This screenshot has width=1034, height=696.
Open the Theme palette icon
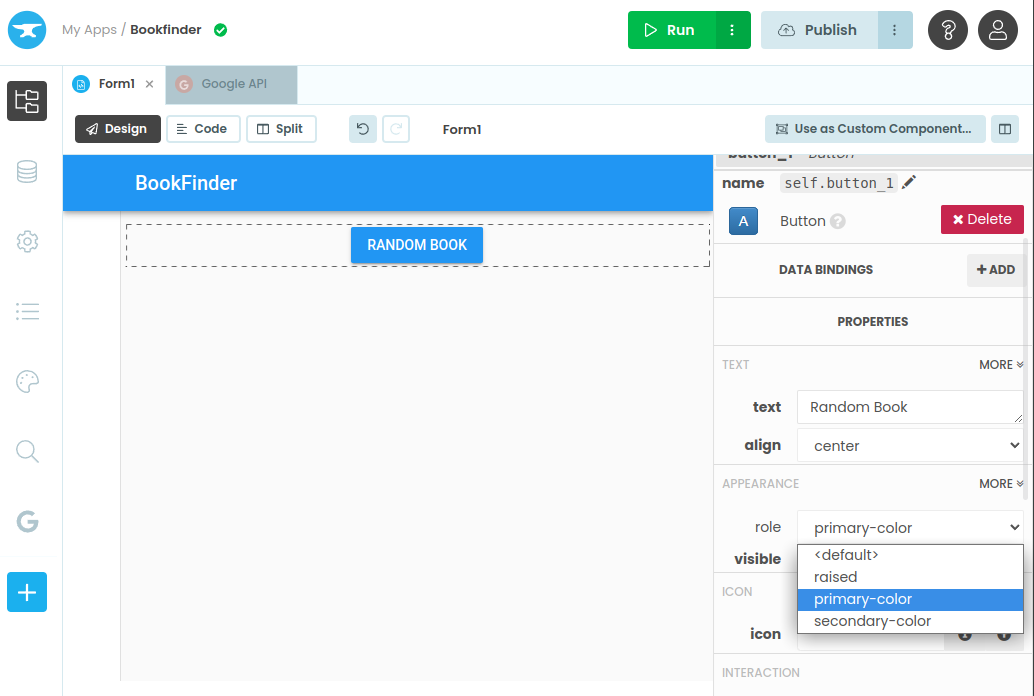[x=27, y=381]
